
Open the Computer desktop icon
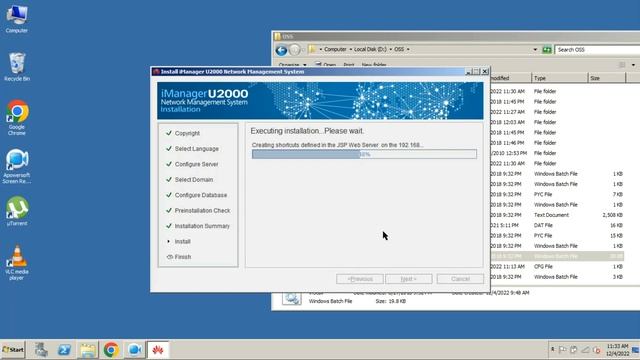point(17,19)
